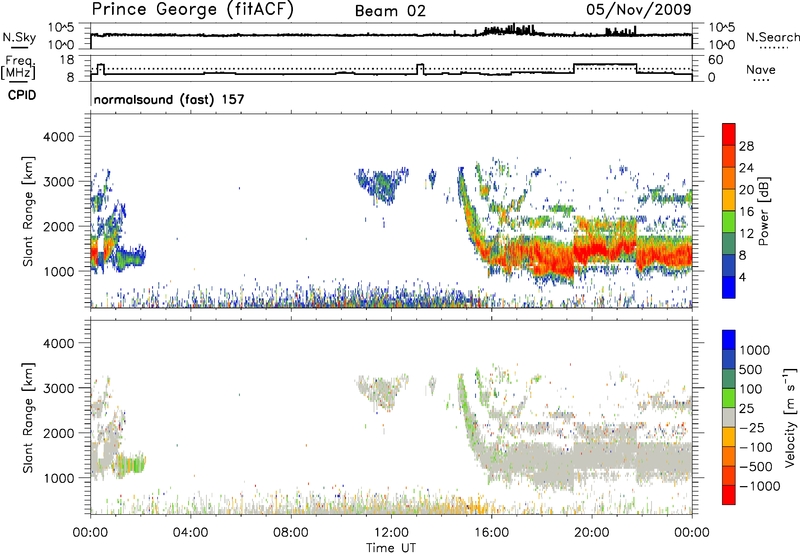Click the 3000 km tick of the power panel
Screen dimensions: 800x554
click(x=58, y=182)
